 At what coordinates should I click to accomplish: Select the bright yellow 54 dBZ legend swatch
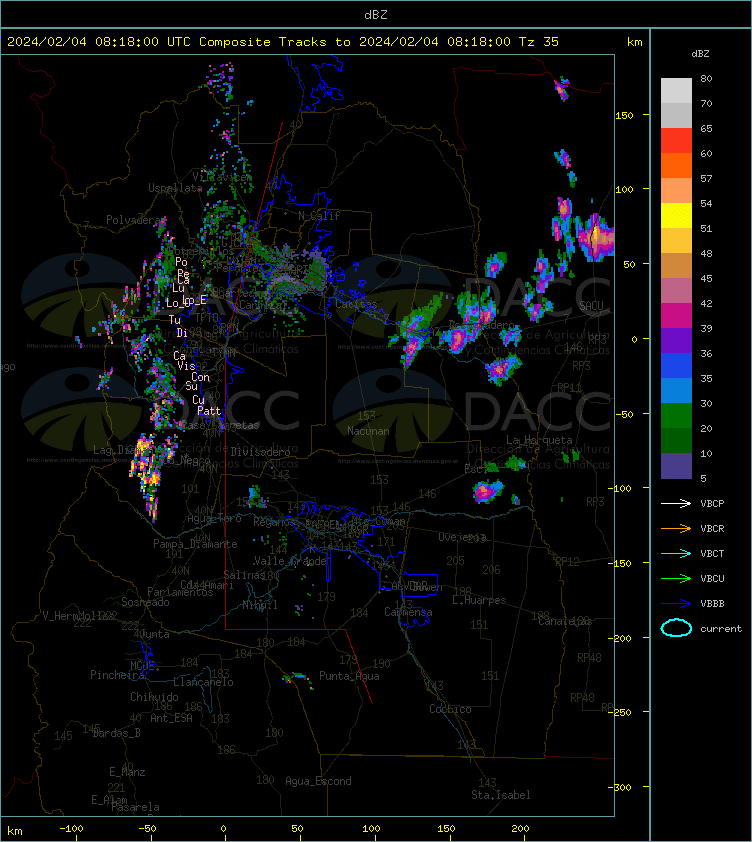[676, 215]
